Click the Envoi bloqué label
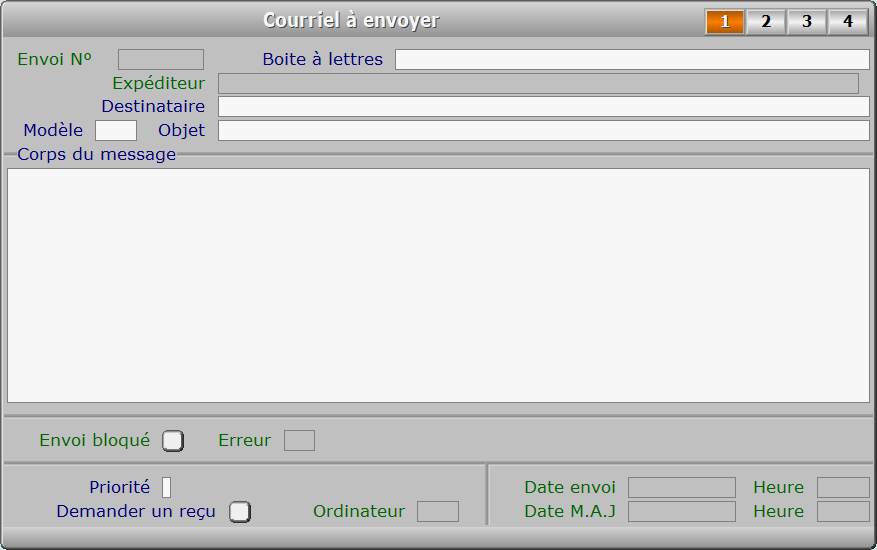 point(95,440)
